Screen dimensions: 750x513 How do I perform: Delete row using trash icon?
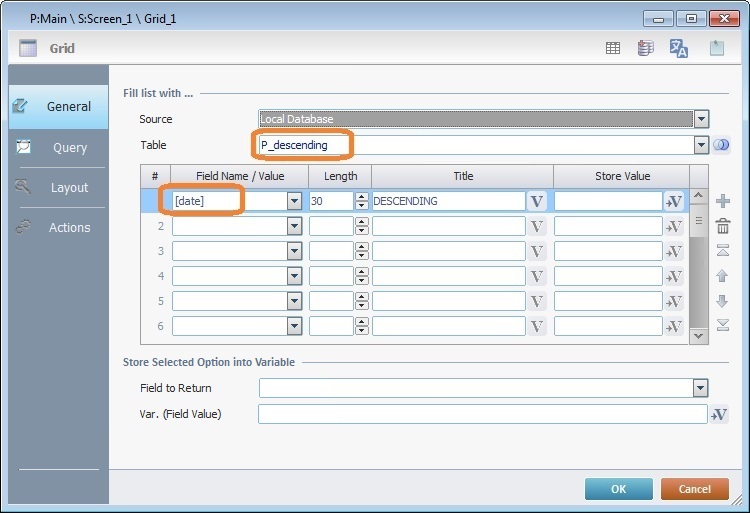pyautogui.click(x=724, y=226)
